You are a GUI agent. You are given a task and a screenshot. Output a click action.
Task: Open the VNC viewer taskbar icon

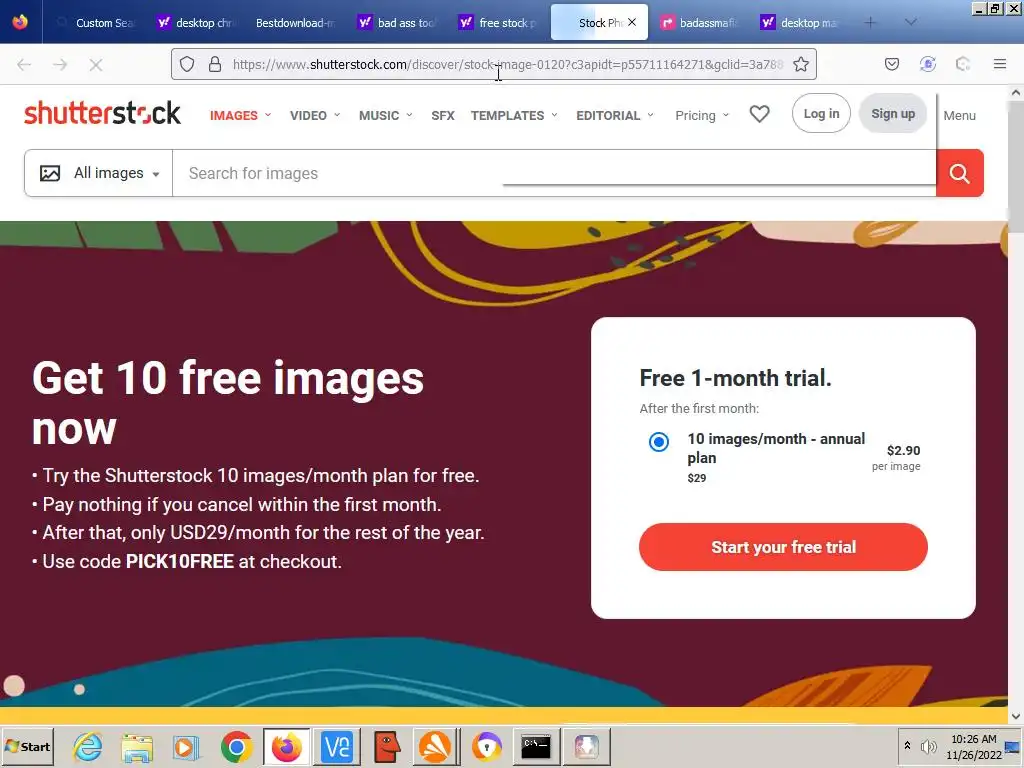coord(337,746)
